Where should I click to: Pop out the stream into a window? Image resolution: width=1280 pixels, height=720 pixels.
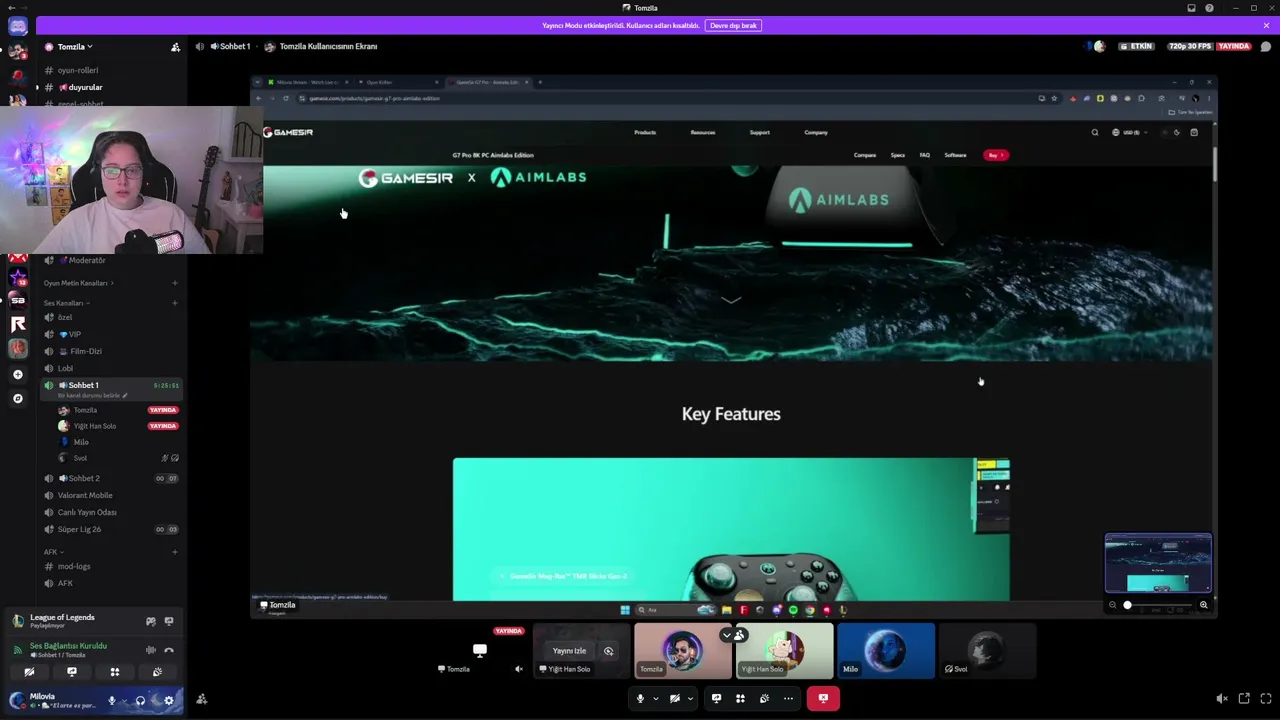tap(1244, 699)
